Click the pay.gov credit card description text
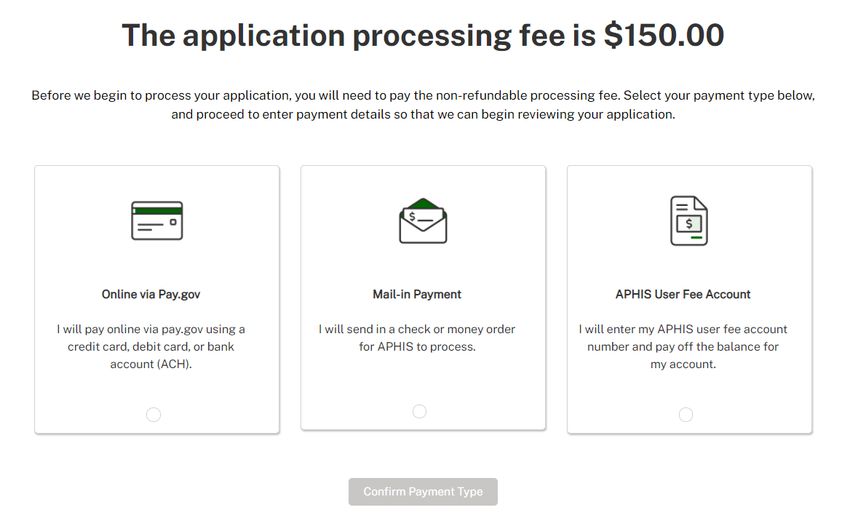The width and height of the screenshot is (850, 518). coord(151,346)
